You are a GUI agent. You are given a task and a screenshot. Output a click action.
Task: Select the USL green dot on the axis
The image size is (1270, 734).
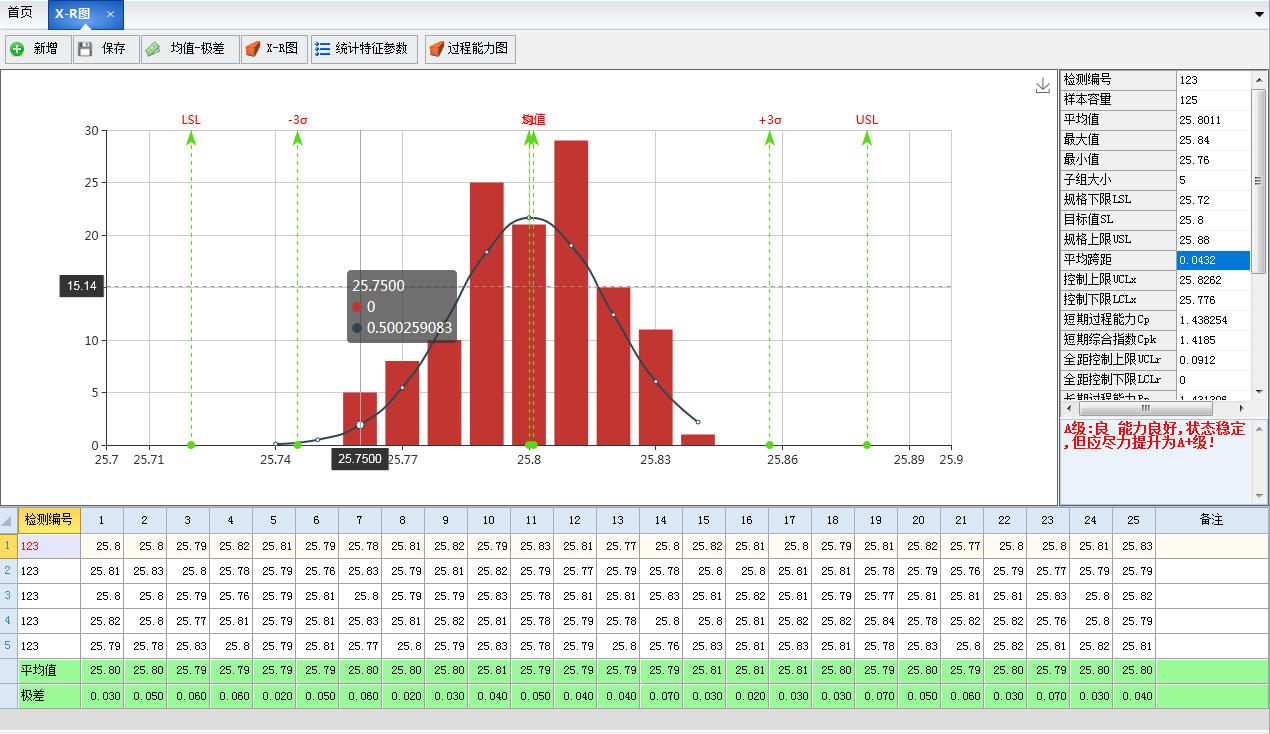coord(867,445)
